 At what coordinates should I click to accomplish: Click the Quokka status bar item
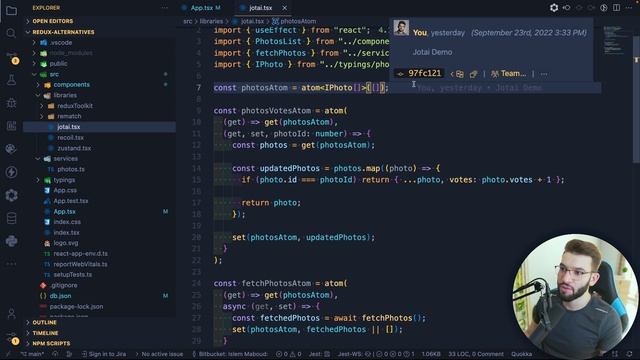[x=521, y=354]
